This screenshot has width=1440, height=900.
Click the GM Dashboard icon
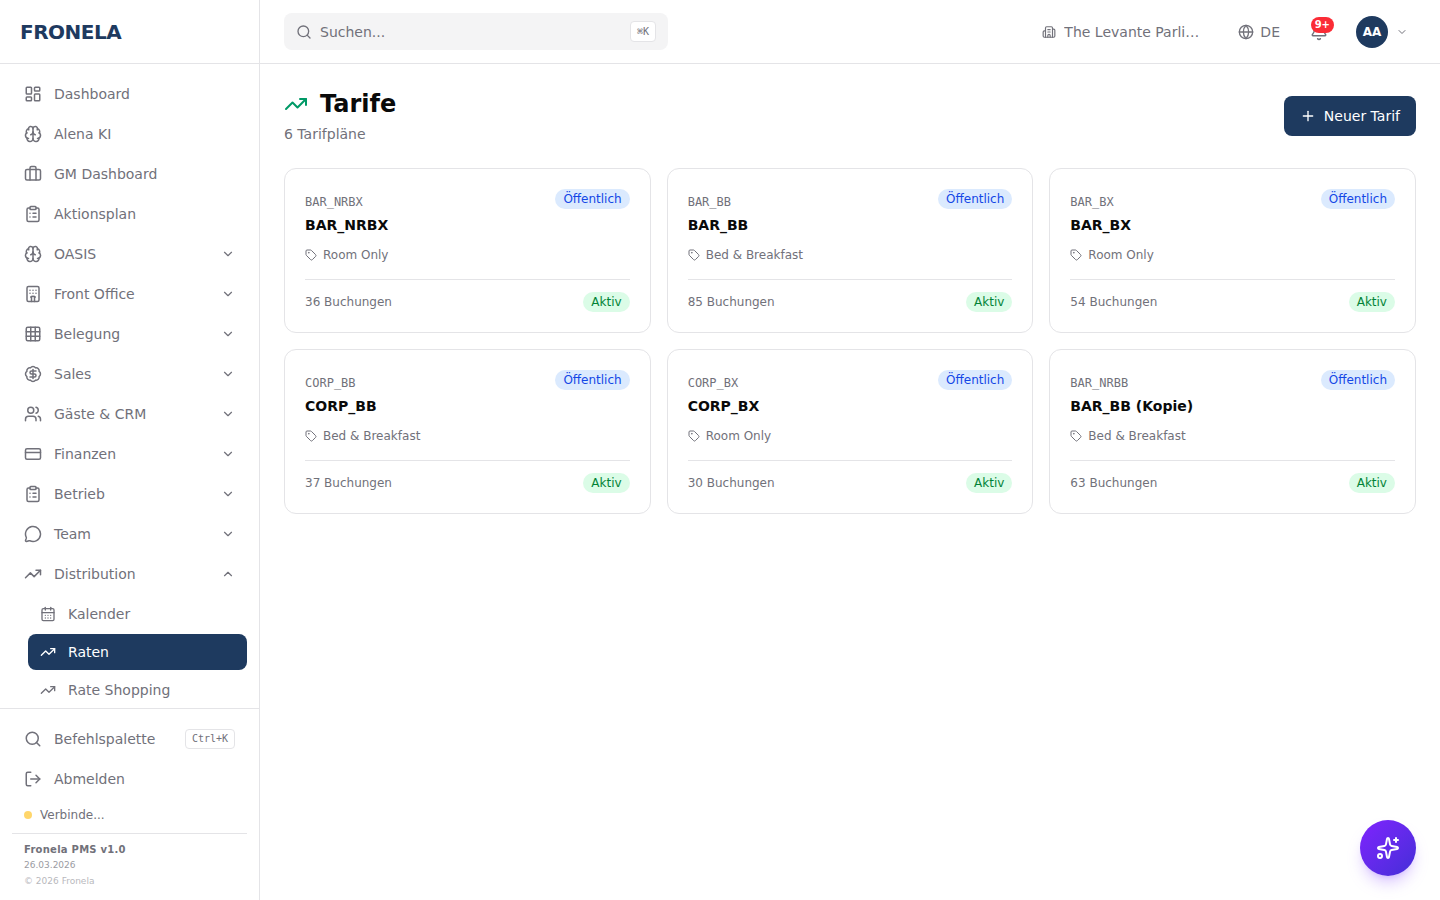tap(33, 174)
